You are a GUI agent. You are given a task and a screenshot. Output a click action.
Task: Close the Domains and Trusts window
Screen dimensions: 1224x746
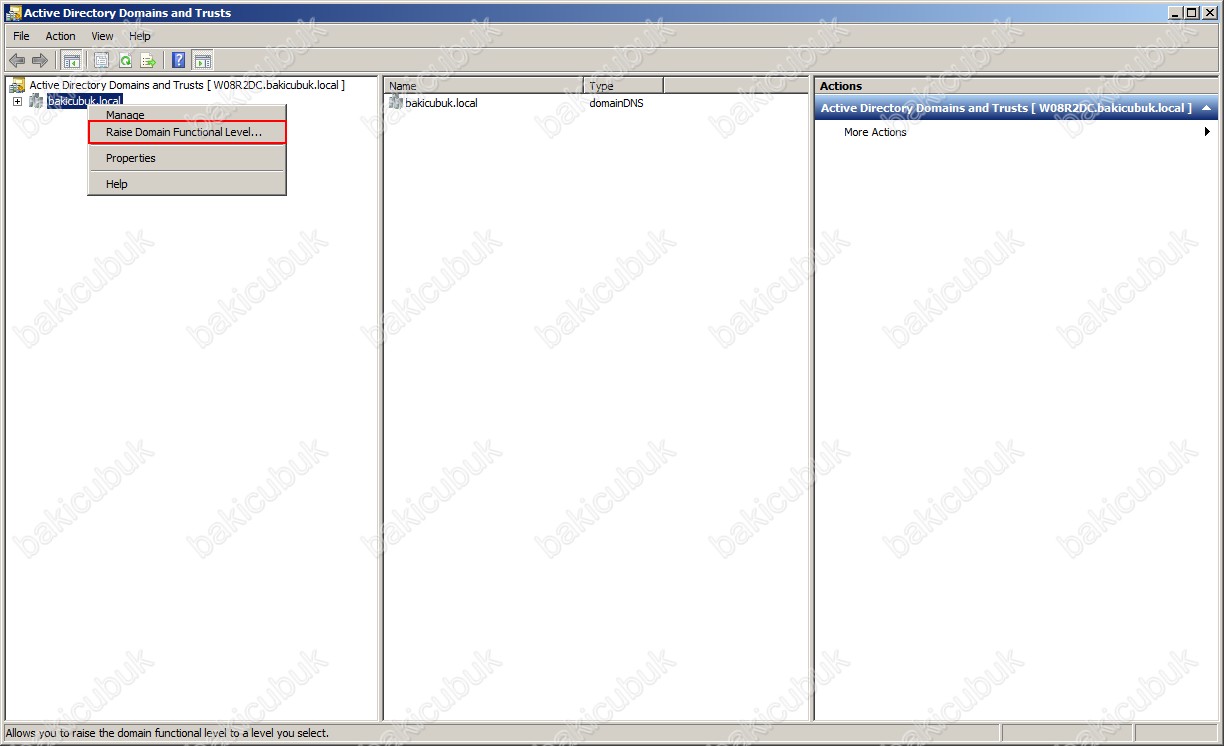(1210, 13)
